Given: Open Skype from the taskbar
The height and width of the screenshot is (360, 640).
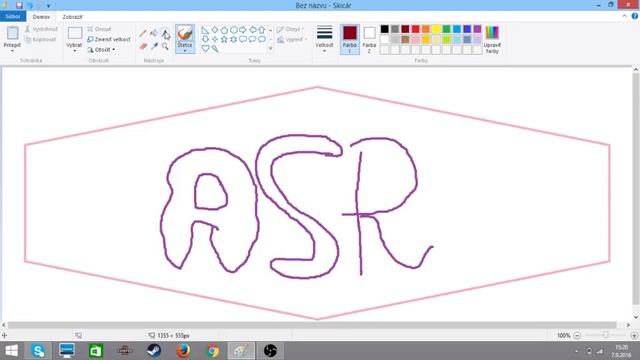Looking at the screenshot, I should [38, 351].
